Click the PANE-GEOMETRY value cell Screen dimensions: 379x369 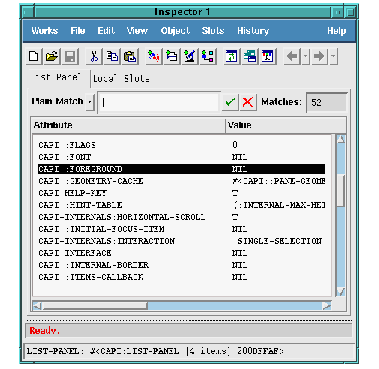tap(279, 181)
